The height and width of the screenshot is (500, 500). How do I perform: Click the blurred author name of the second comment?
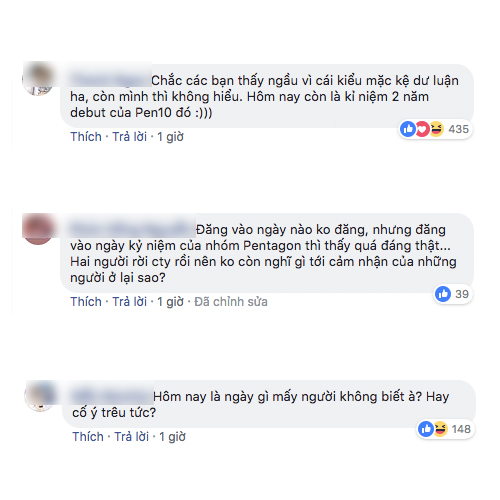(132, 229)
